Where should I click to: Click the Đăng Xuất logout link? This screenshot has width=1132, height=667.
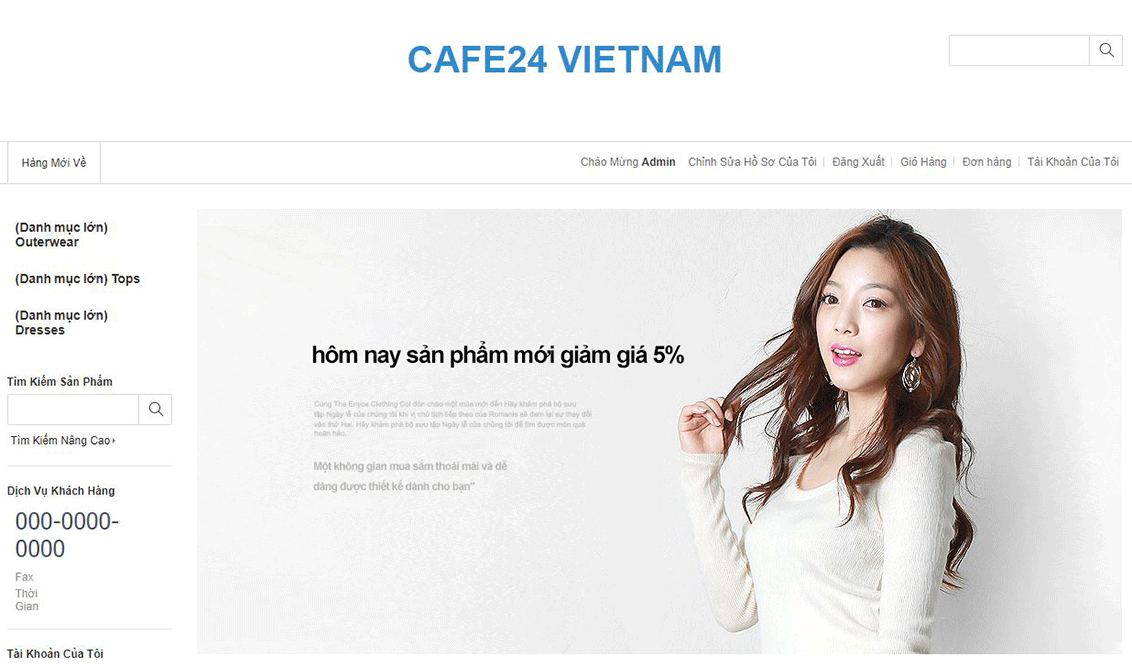[858, 162]
